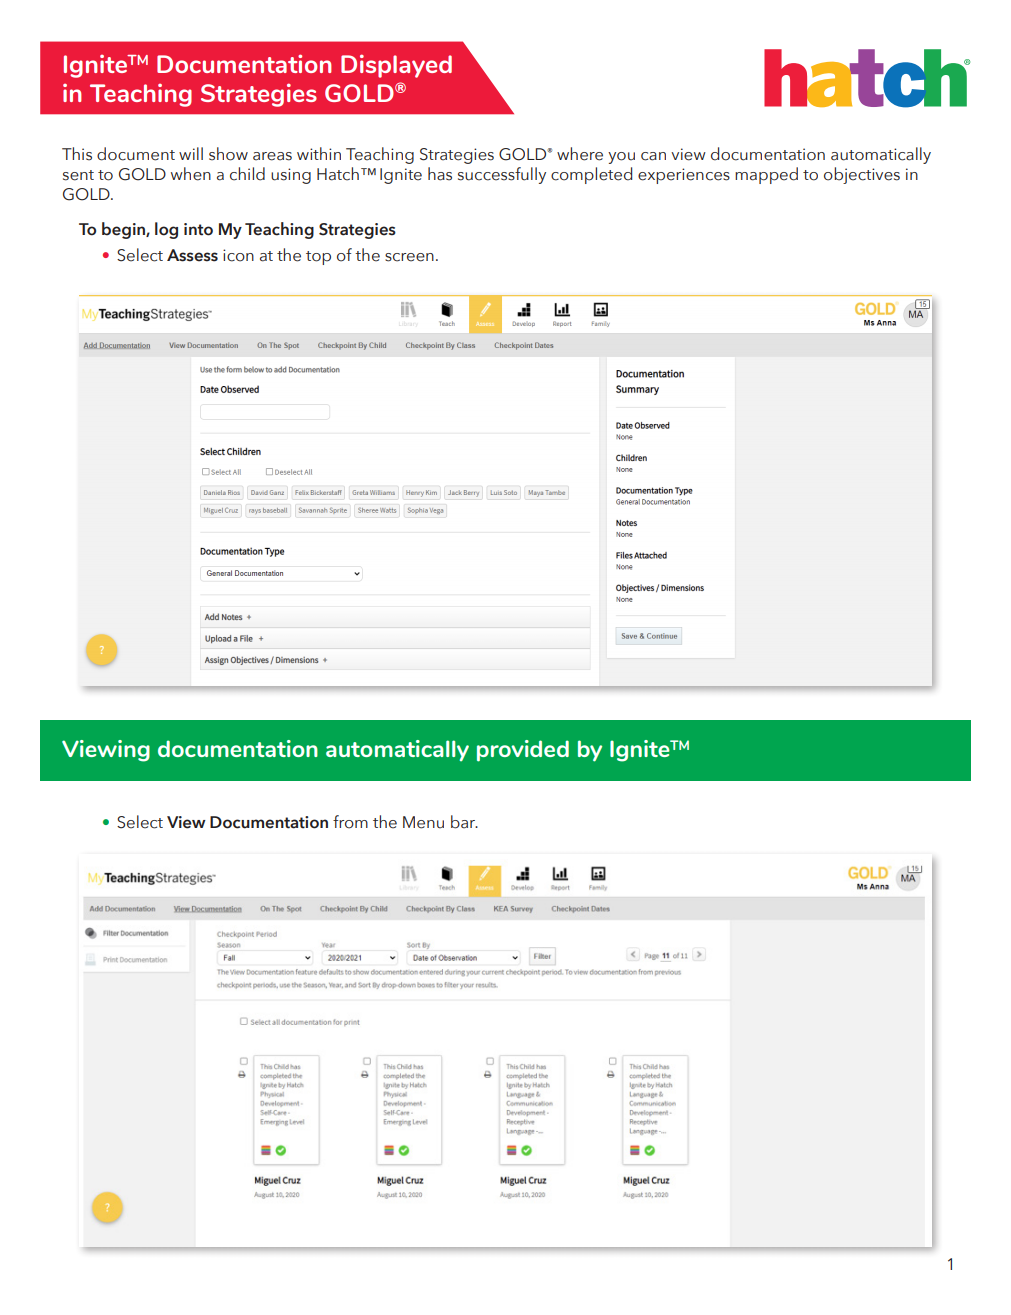Select child Sheree Watts
The width and height of the screenshot is (1011, 1315).
(x=377, y=511)
